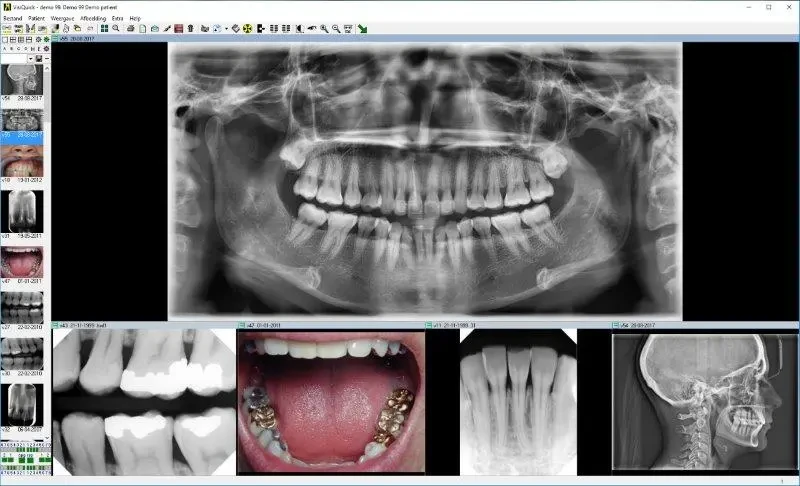Screen dimensions: 800x486
Task: Click the red save disk icon
Action: tap(179, 28)
